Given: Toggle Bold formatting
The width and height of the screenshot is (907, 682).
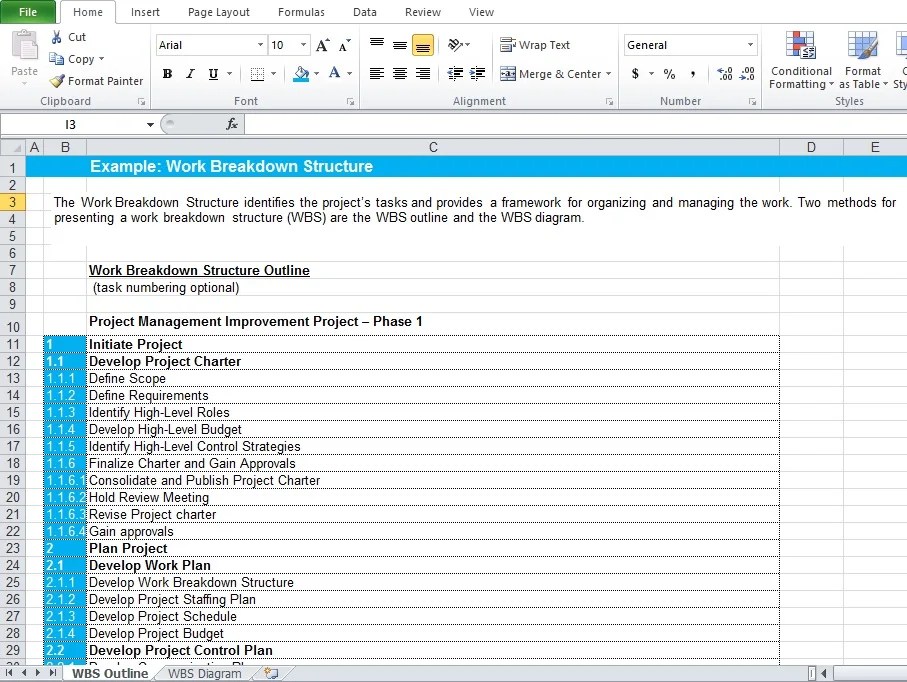Looking at the screenshot, I should tap(167, 73).
